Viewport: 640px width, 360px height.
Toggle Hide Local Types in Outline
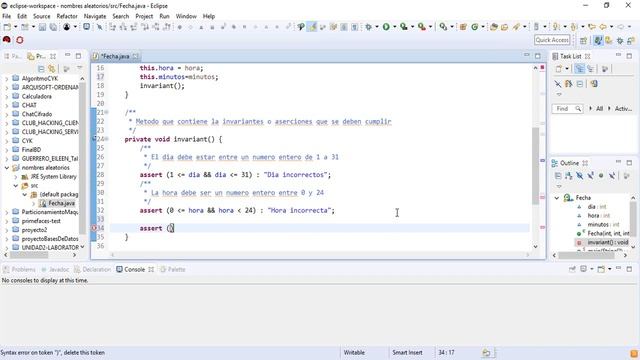(611, 176)
